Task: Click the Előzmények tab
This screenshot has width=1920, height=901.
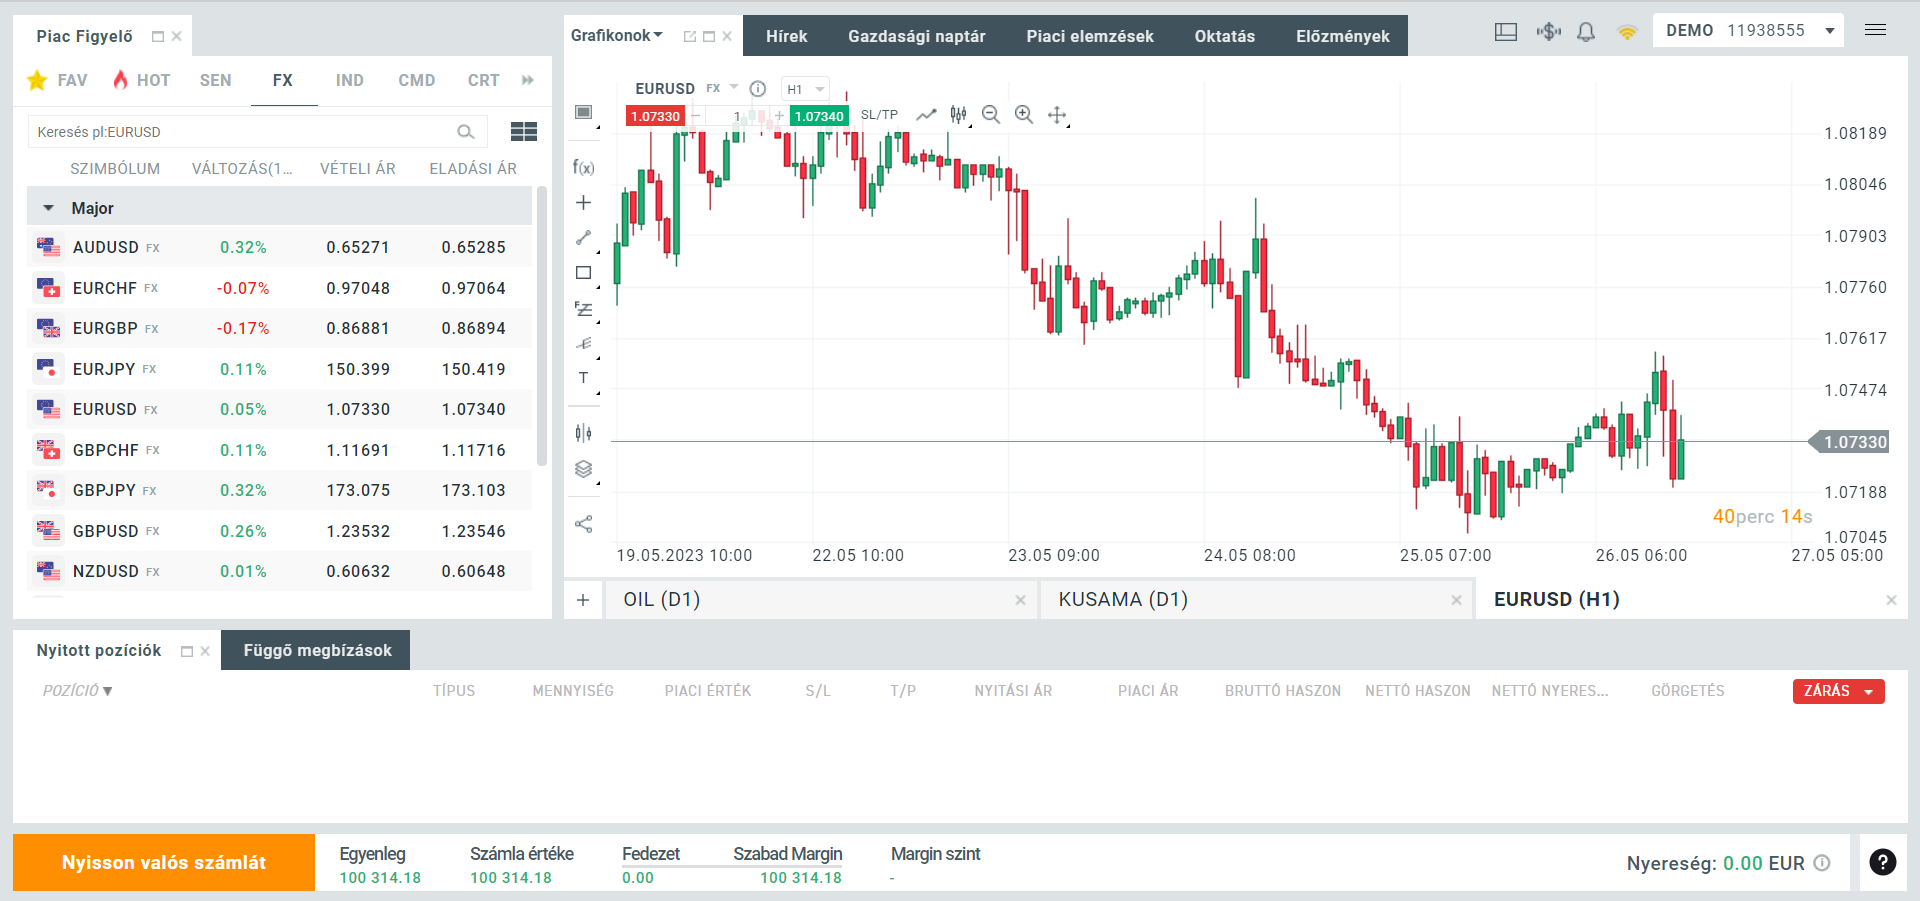Action: tap(1343, 36)
